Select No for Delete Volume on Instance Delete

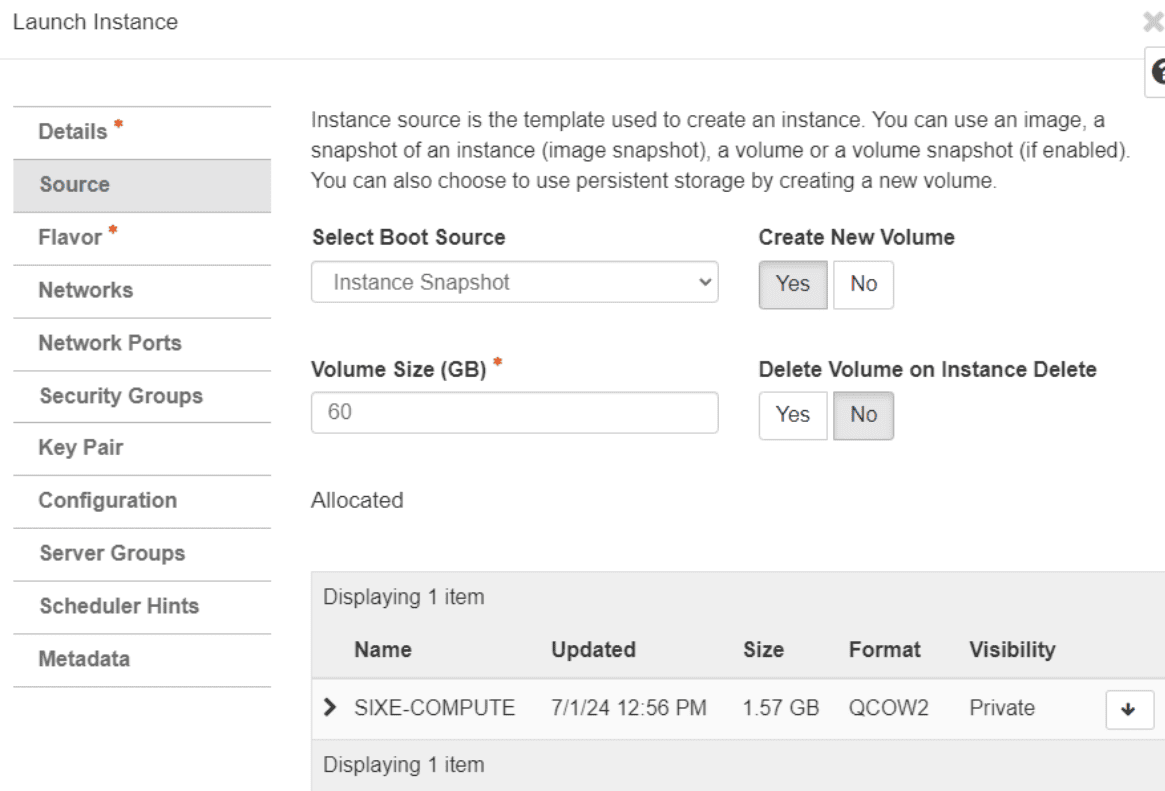863,415
